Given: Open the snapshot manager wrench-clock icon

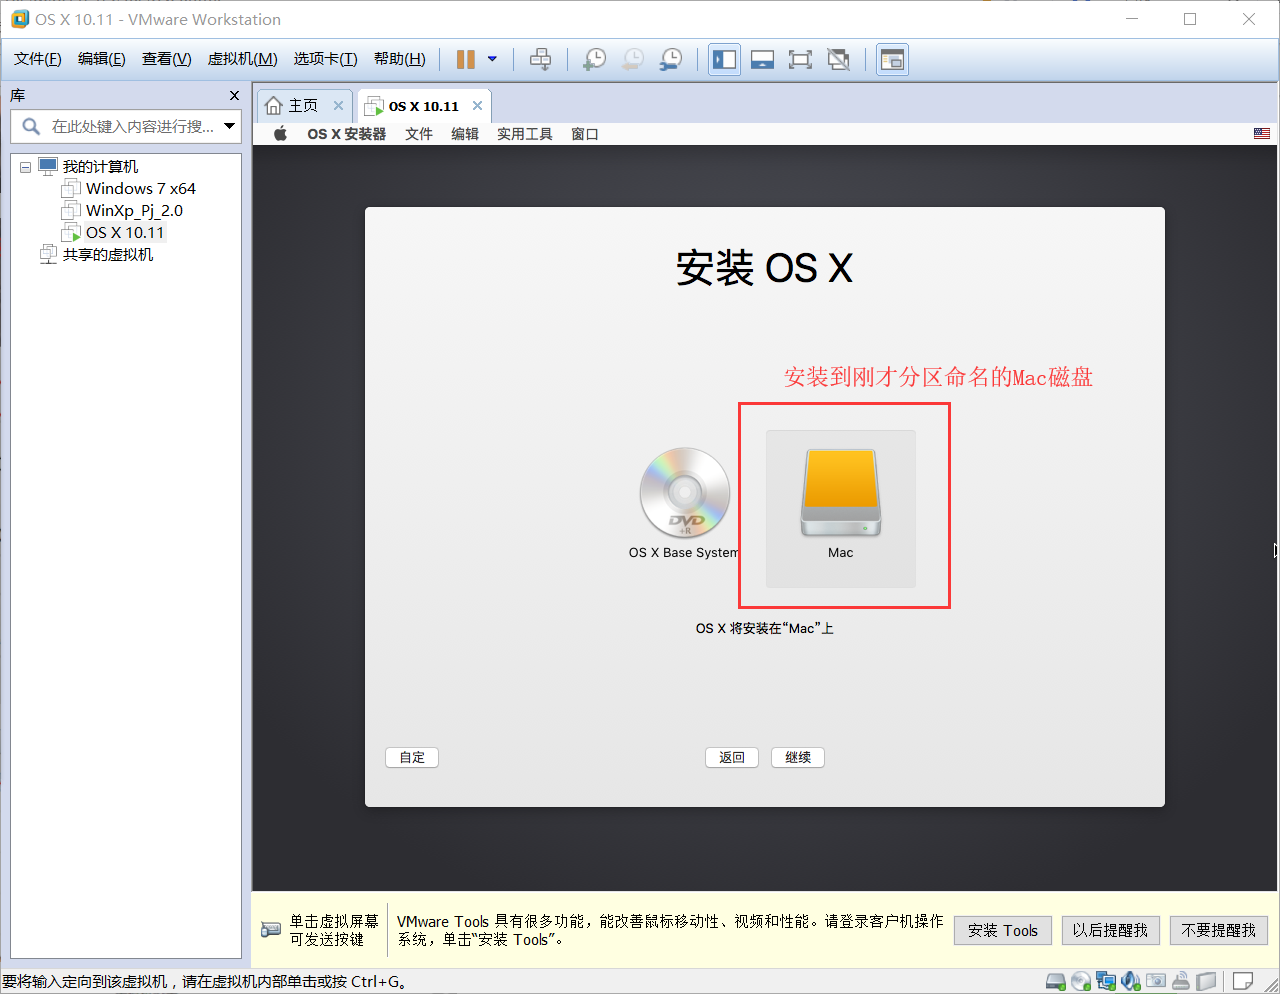Looking at the screenshot, I should click(x=671, y=60).
